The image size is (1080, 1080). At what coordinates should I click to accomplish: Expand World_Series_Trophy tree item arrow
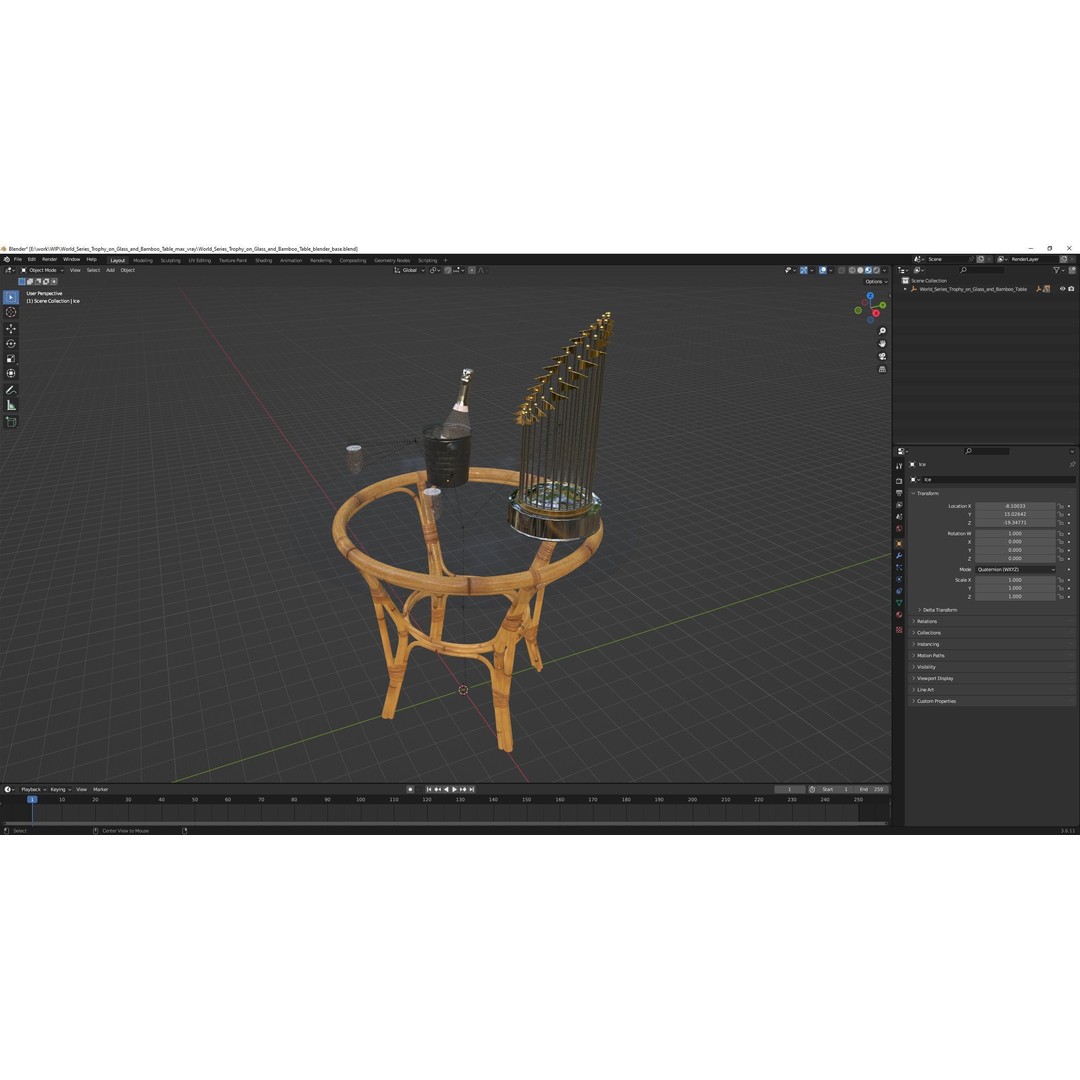point(905,289)
